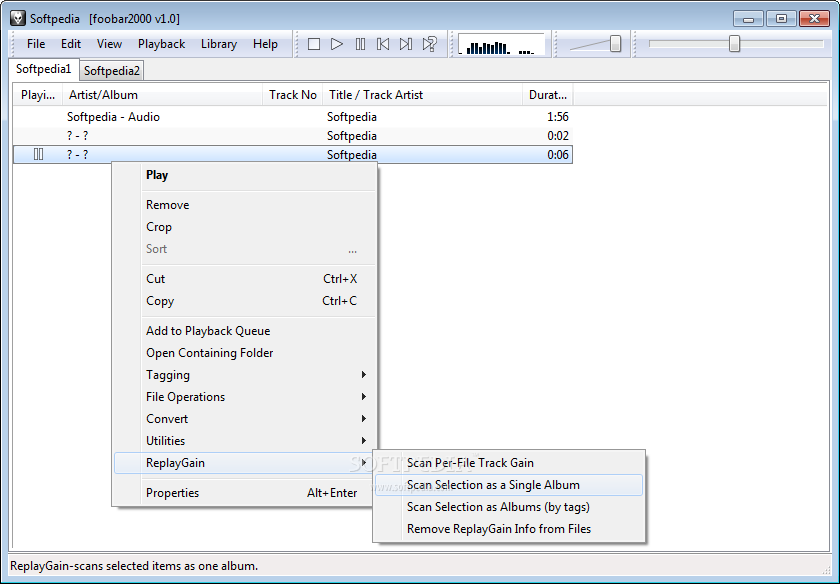Click the pause indicator in the playing row
The image size is (840, 584).
[x=39, y=154]
